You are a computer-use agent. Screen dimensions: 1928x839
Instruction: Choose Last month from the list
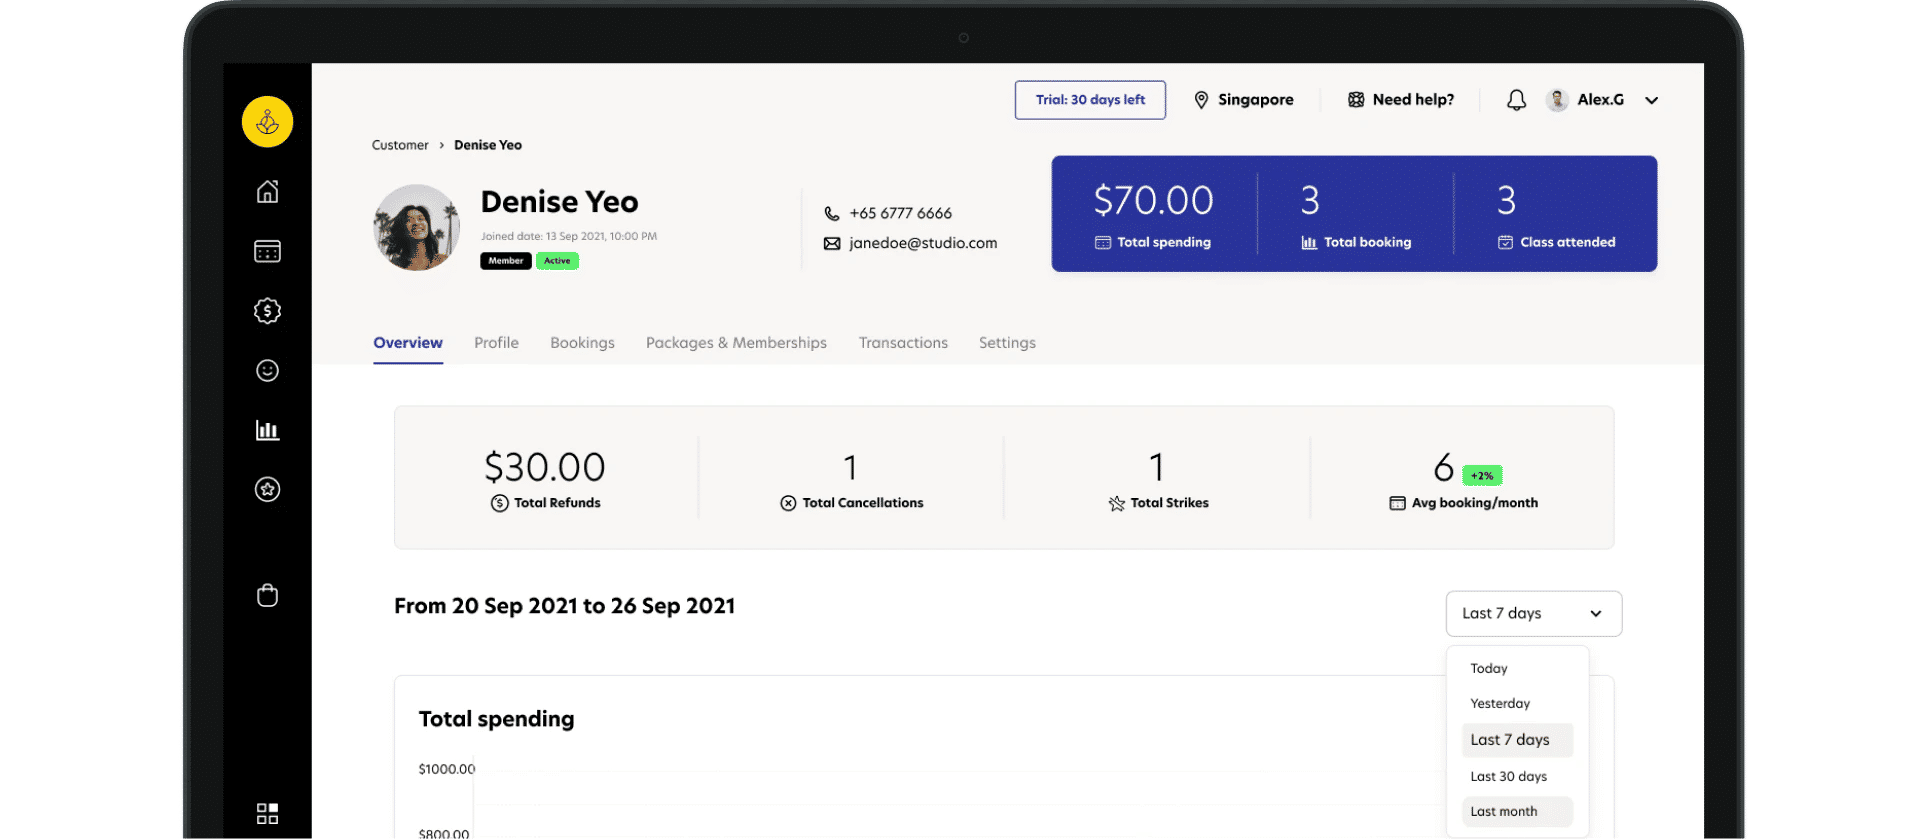1517,812
